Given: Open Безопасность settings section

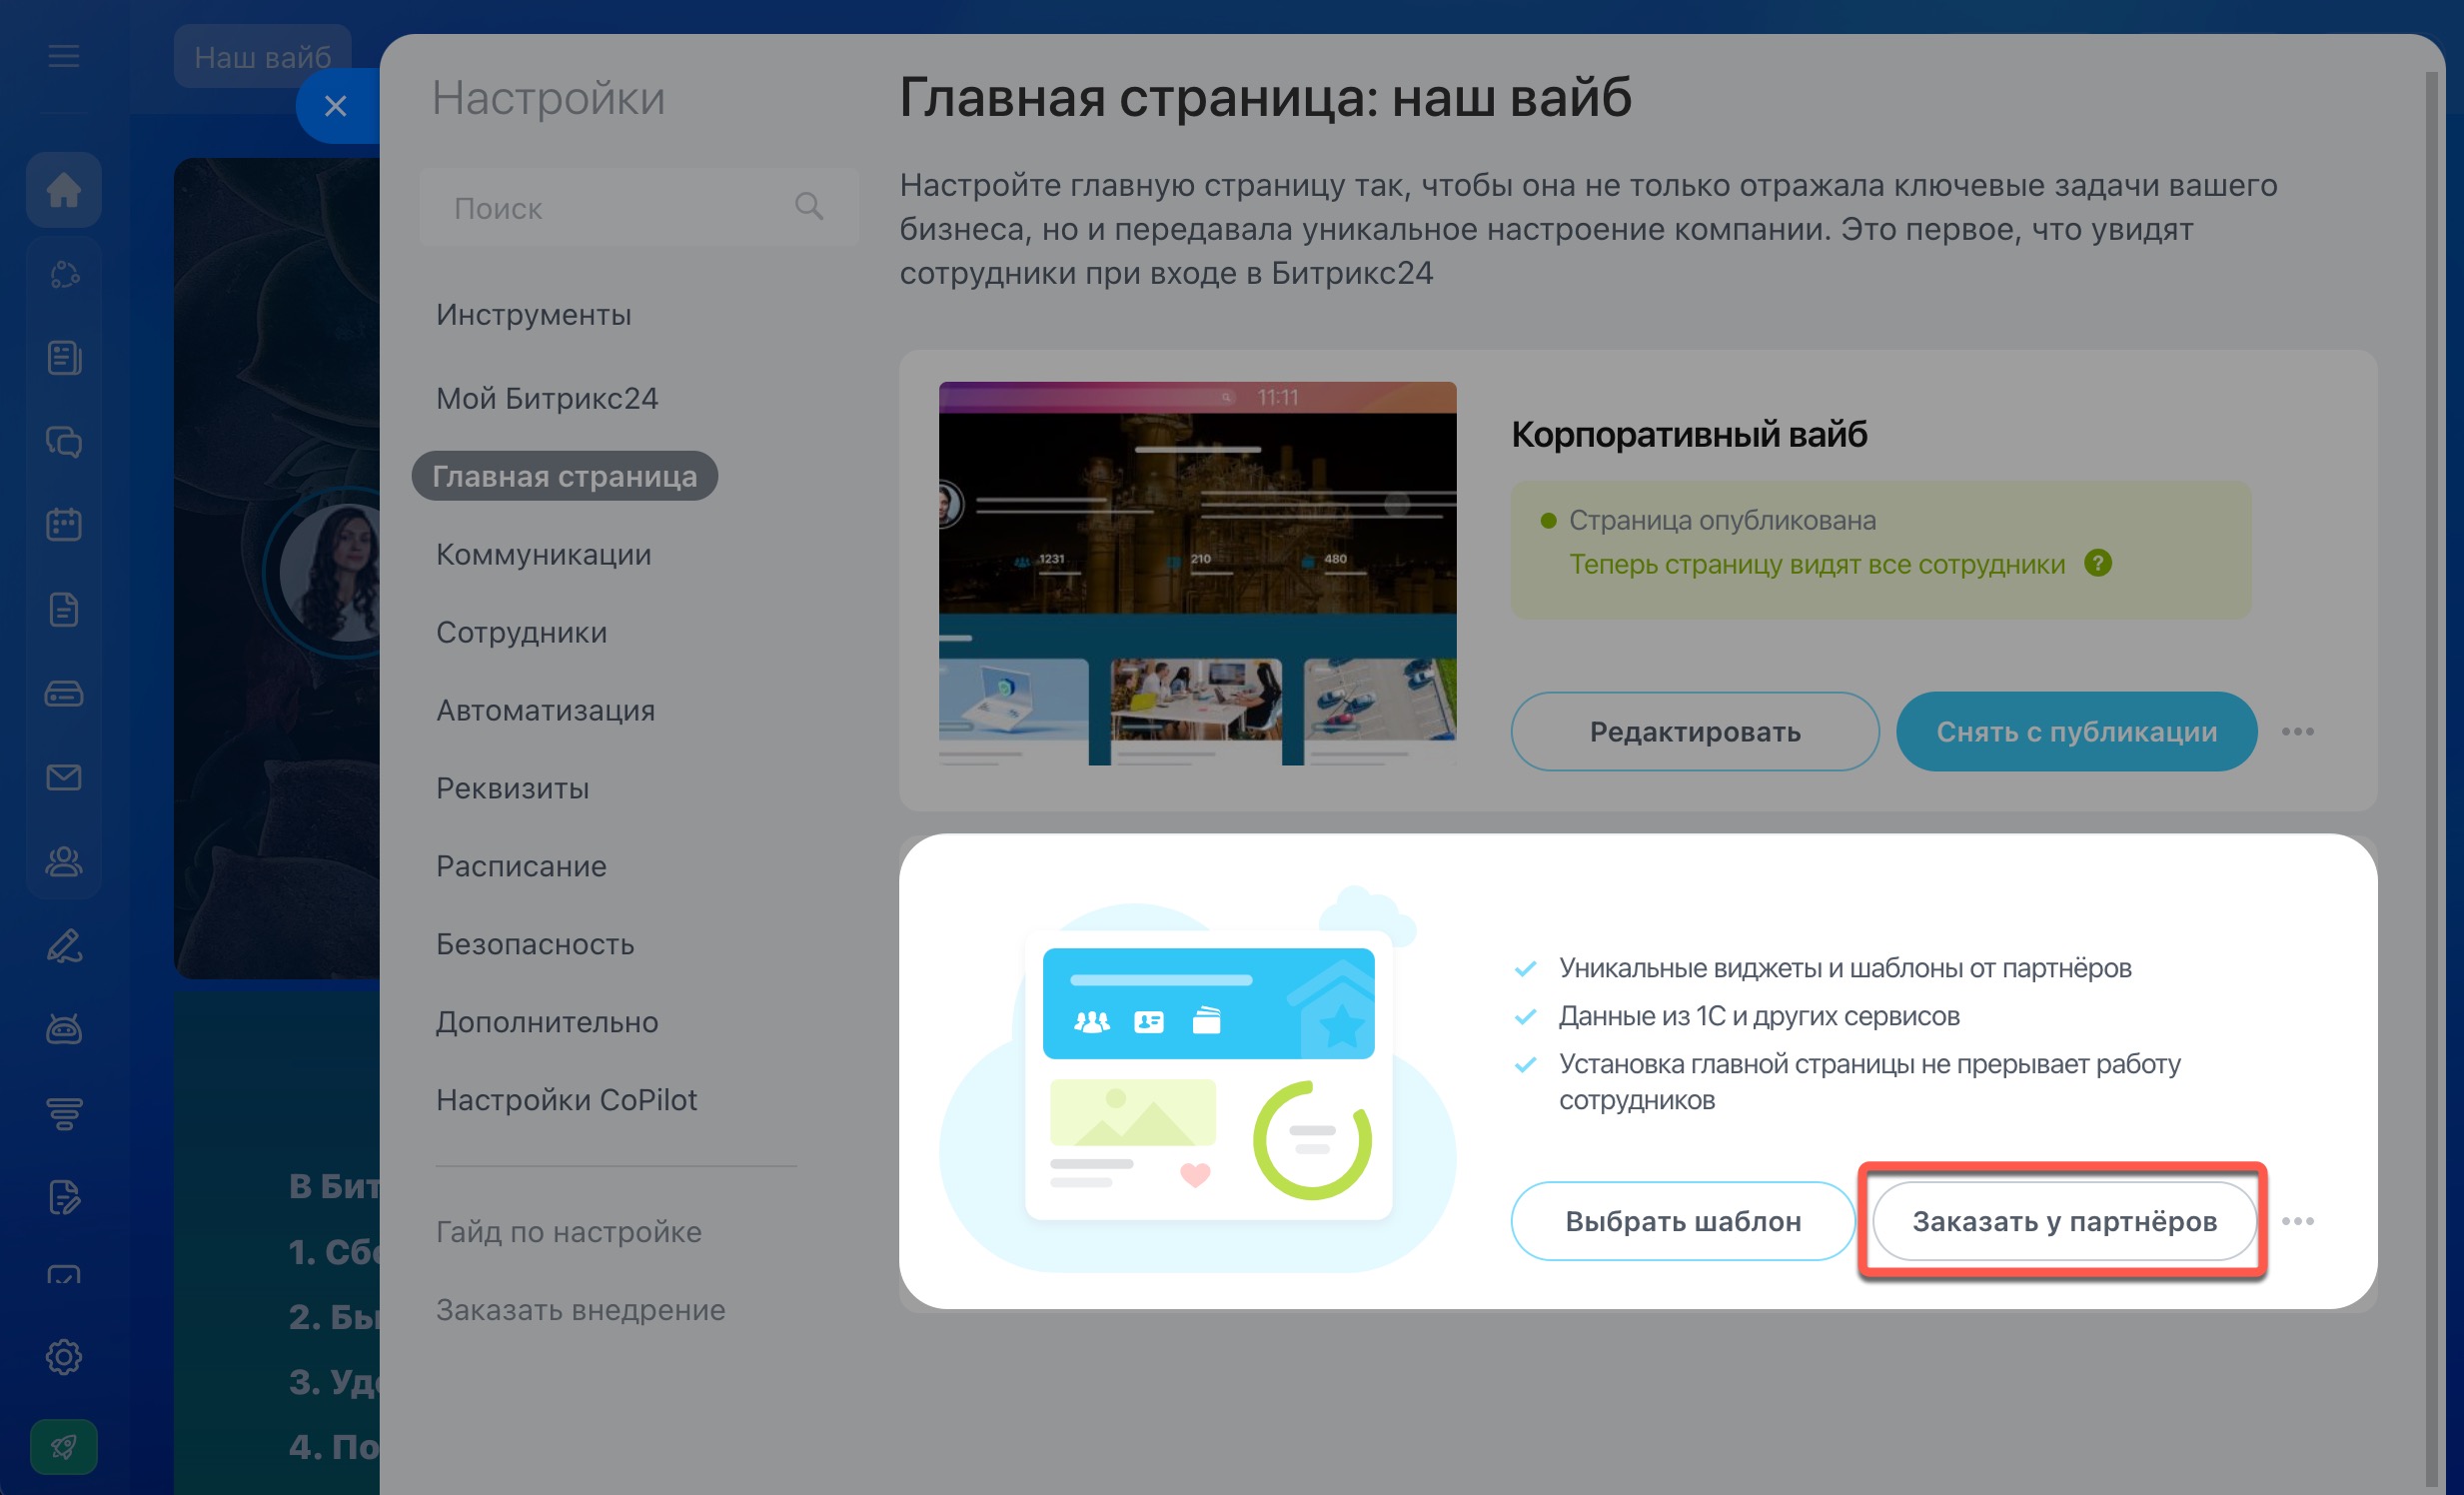Looking at the screenshot, I should (536, 944).
